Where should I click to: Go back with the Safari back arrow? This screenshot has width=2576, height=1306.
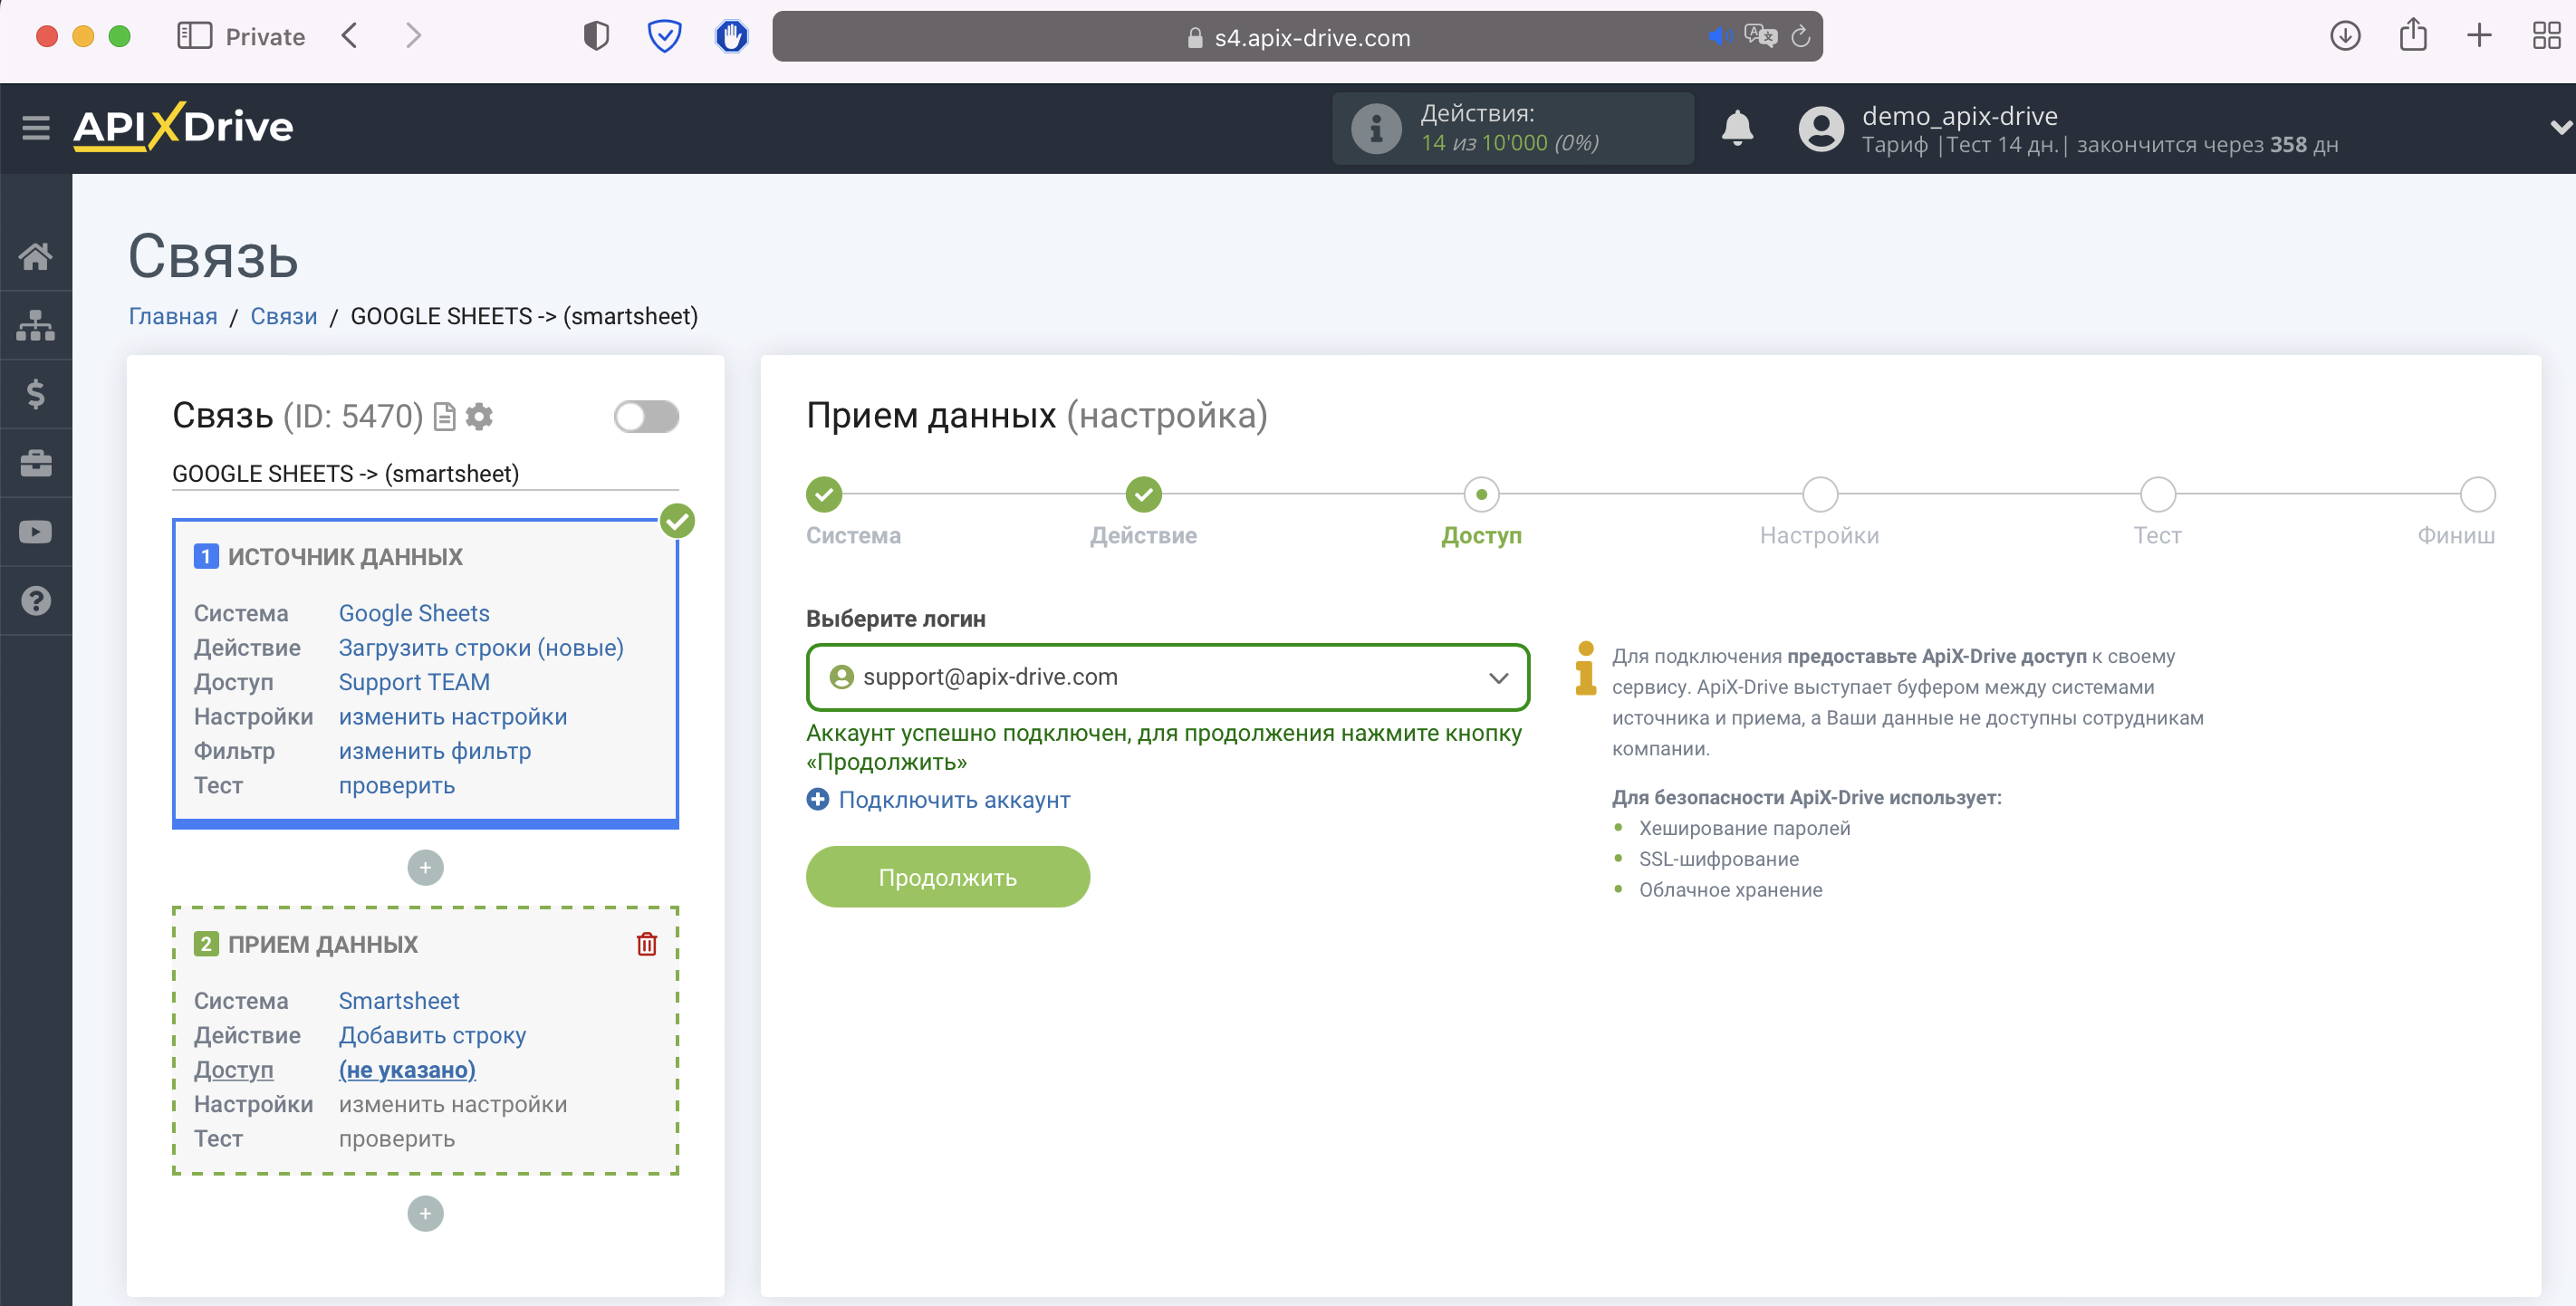[349, 36]
